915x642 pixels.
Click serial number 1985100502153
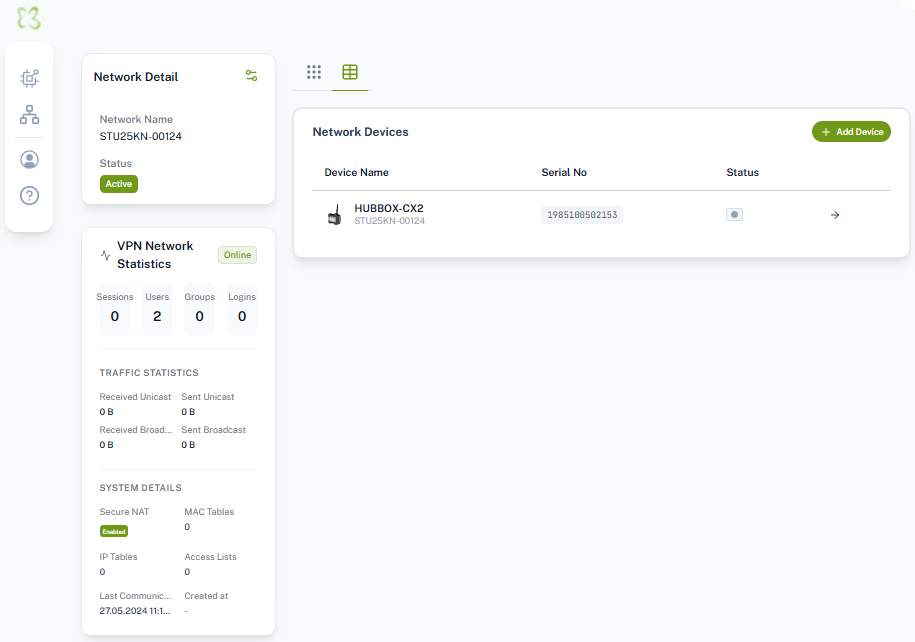pos(582,215)
